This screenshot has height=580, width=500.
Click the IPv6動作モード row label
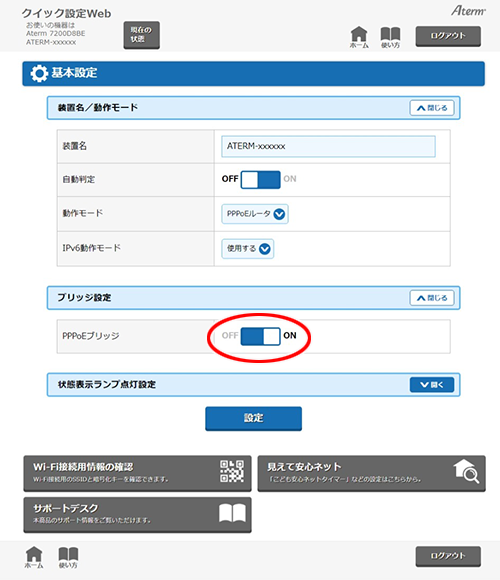91,248
